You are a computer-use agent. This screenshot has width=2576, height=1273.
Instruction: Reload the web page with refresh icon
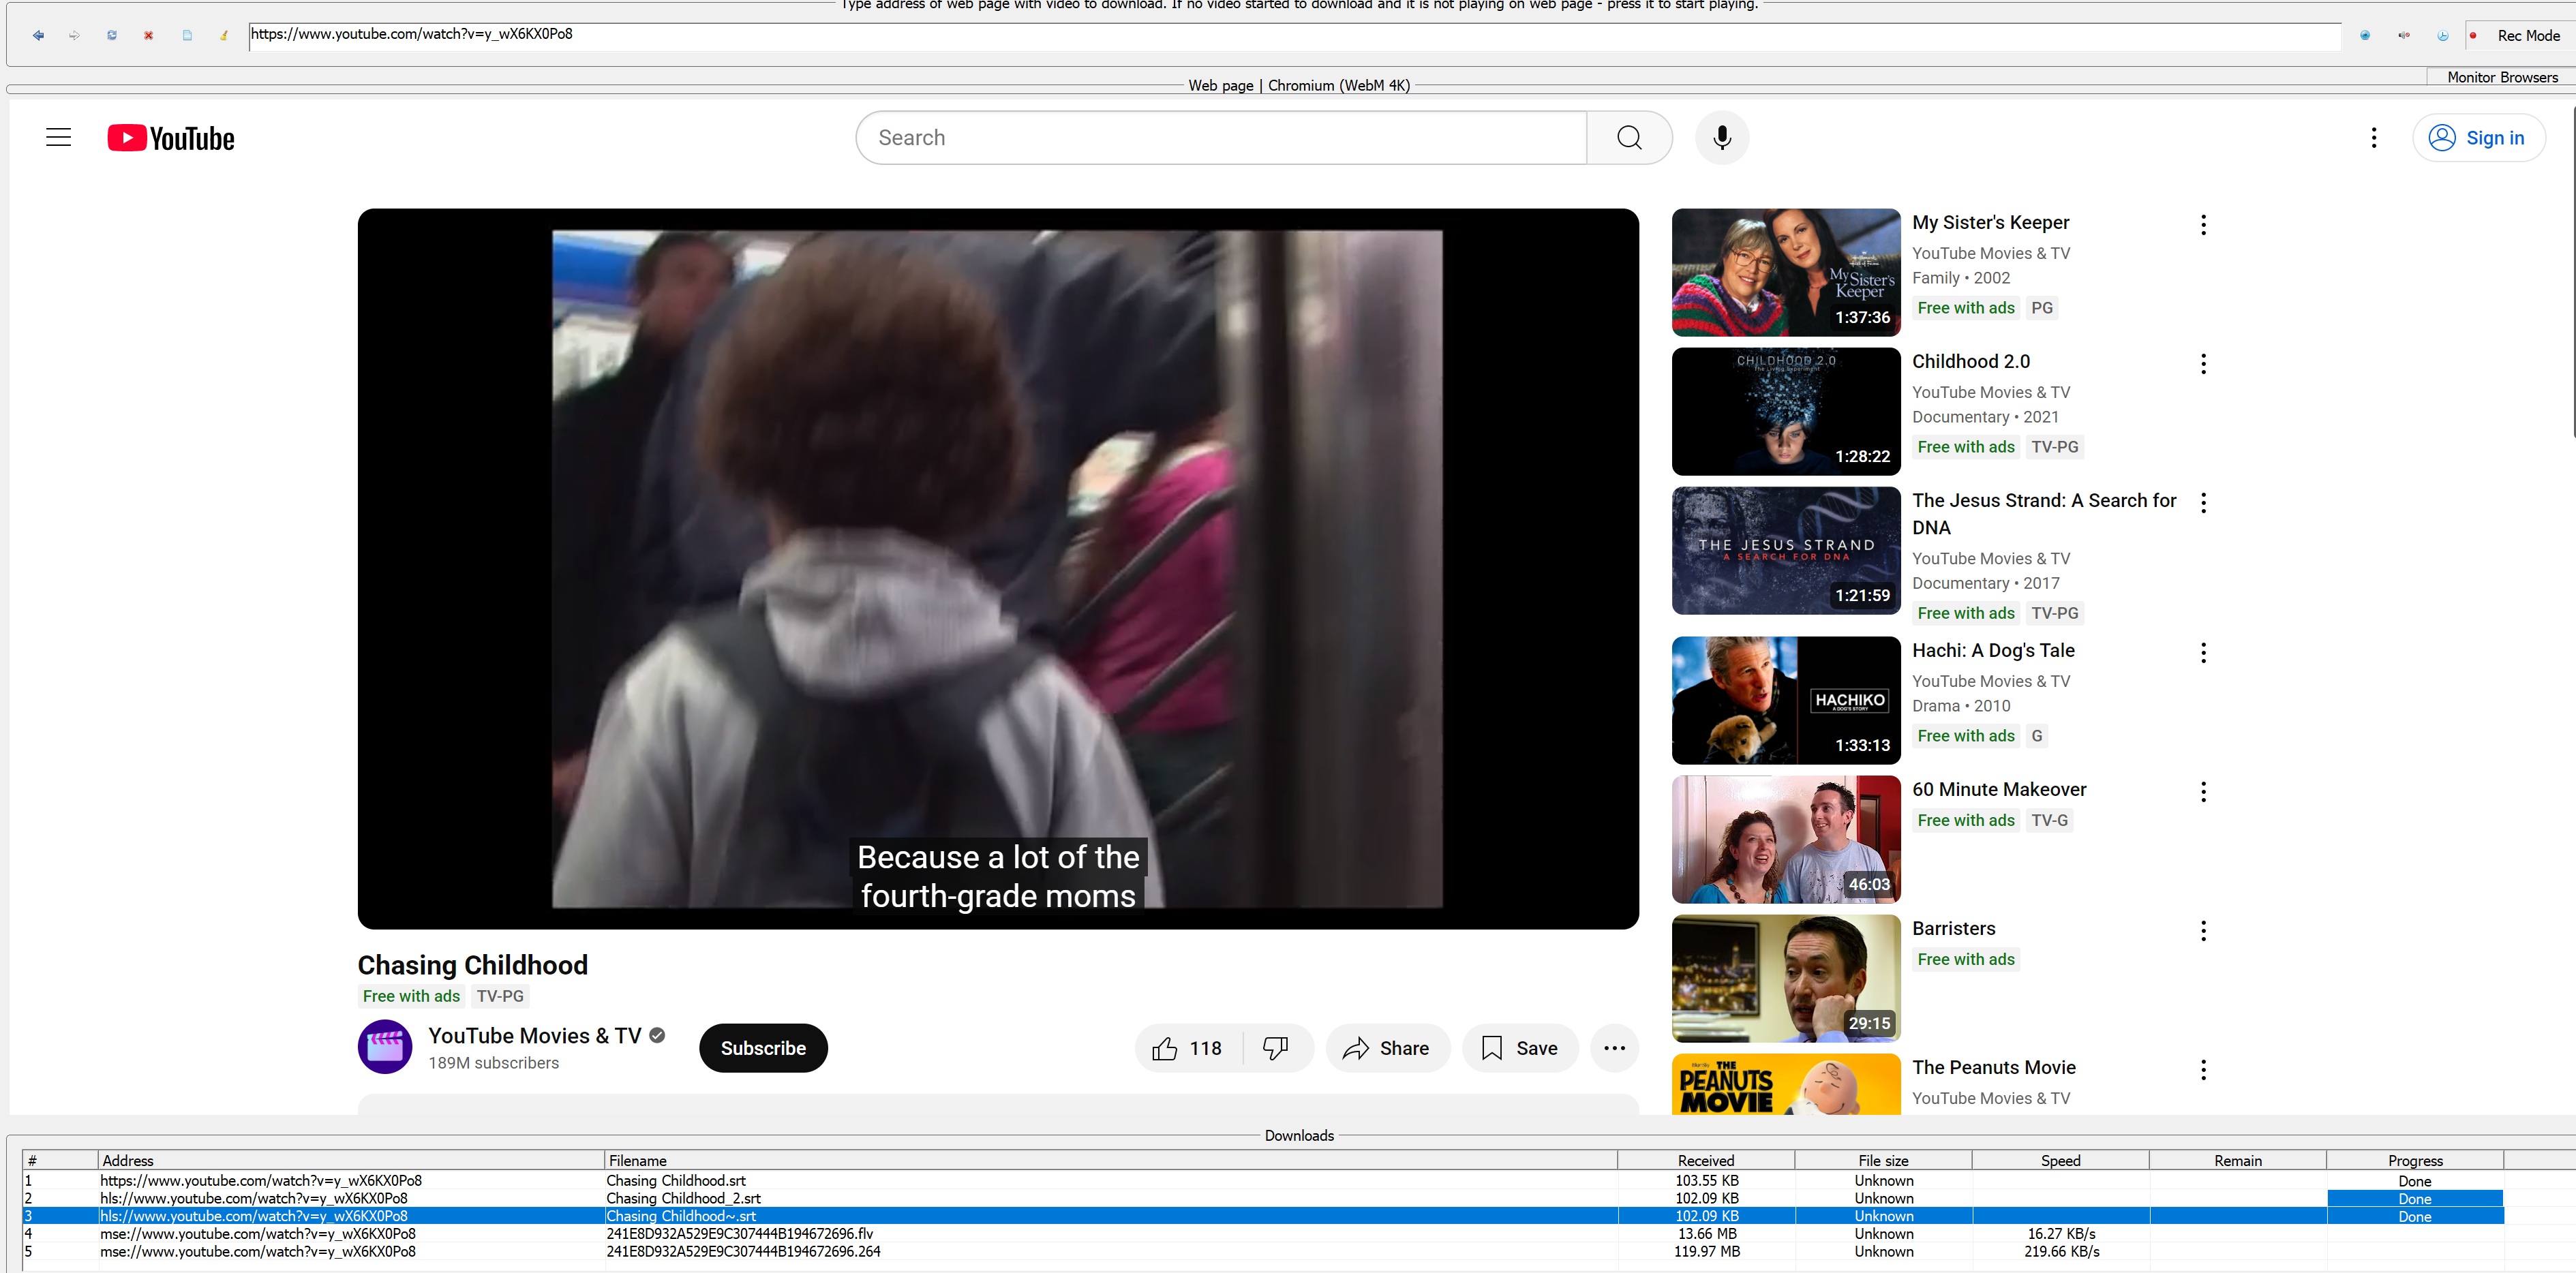(112, 35)
